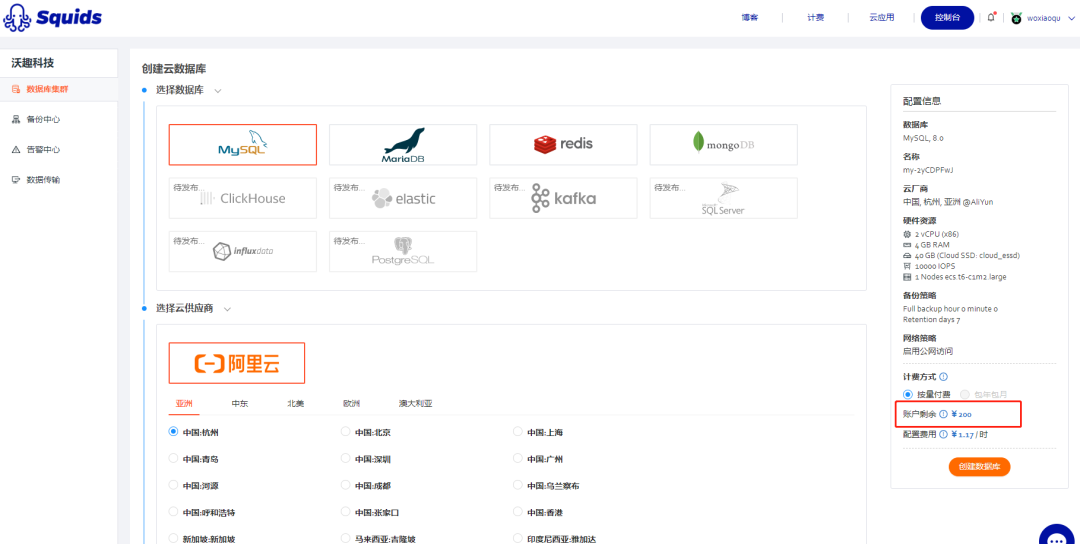Select 中国:青岛 region radio
The height and width of the screenshot is (544, 1080).
pos(174,458)
